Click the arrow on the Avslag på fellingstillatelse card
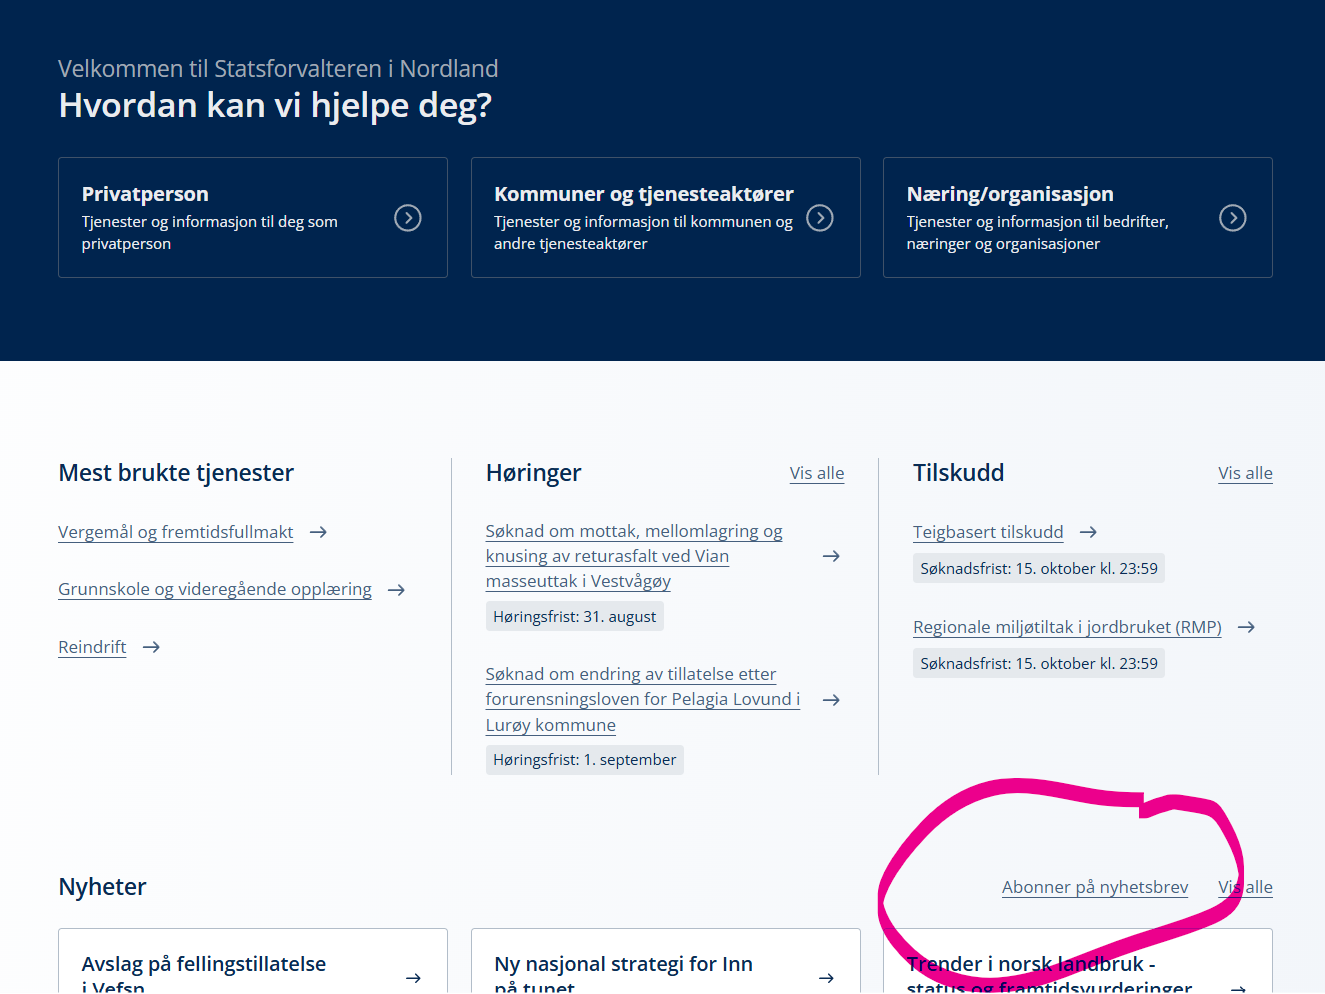This screenshot has height=994, width=1325. (413, 978)
